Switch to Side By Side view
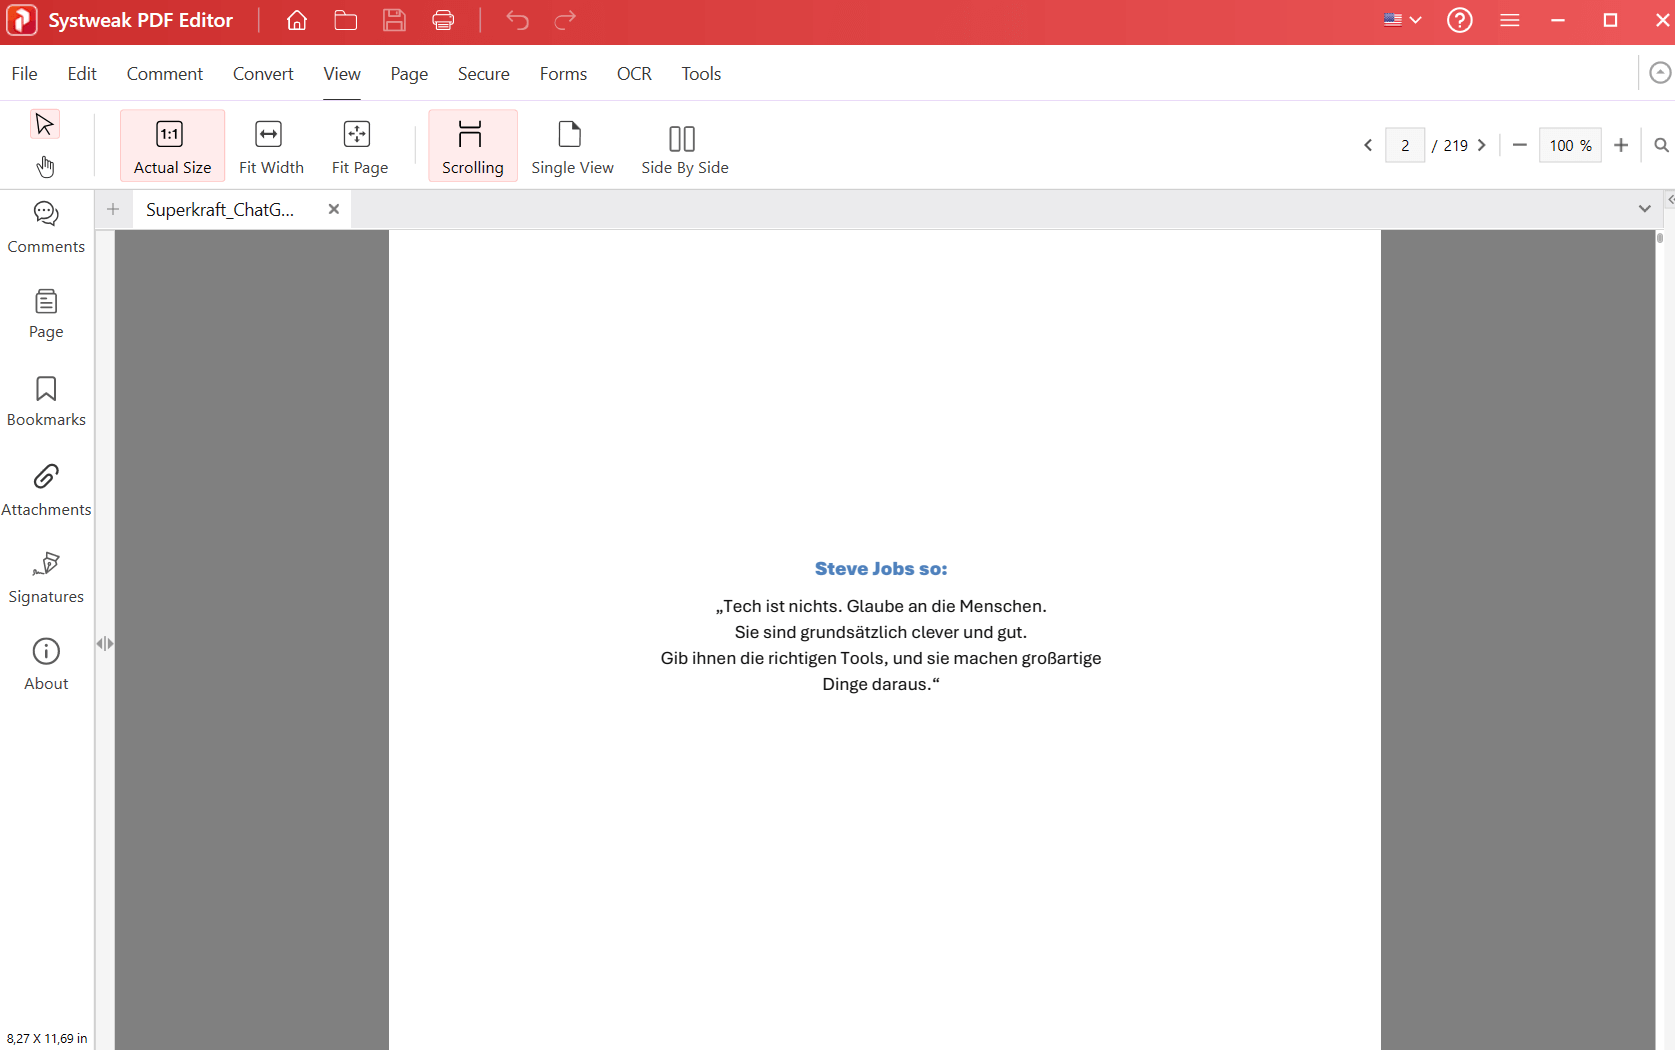This screenshot has width=1675, height=1050. 684,146
